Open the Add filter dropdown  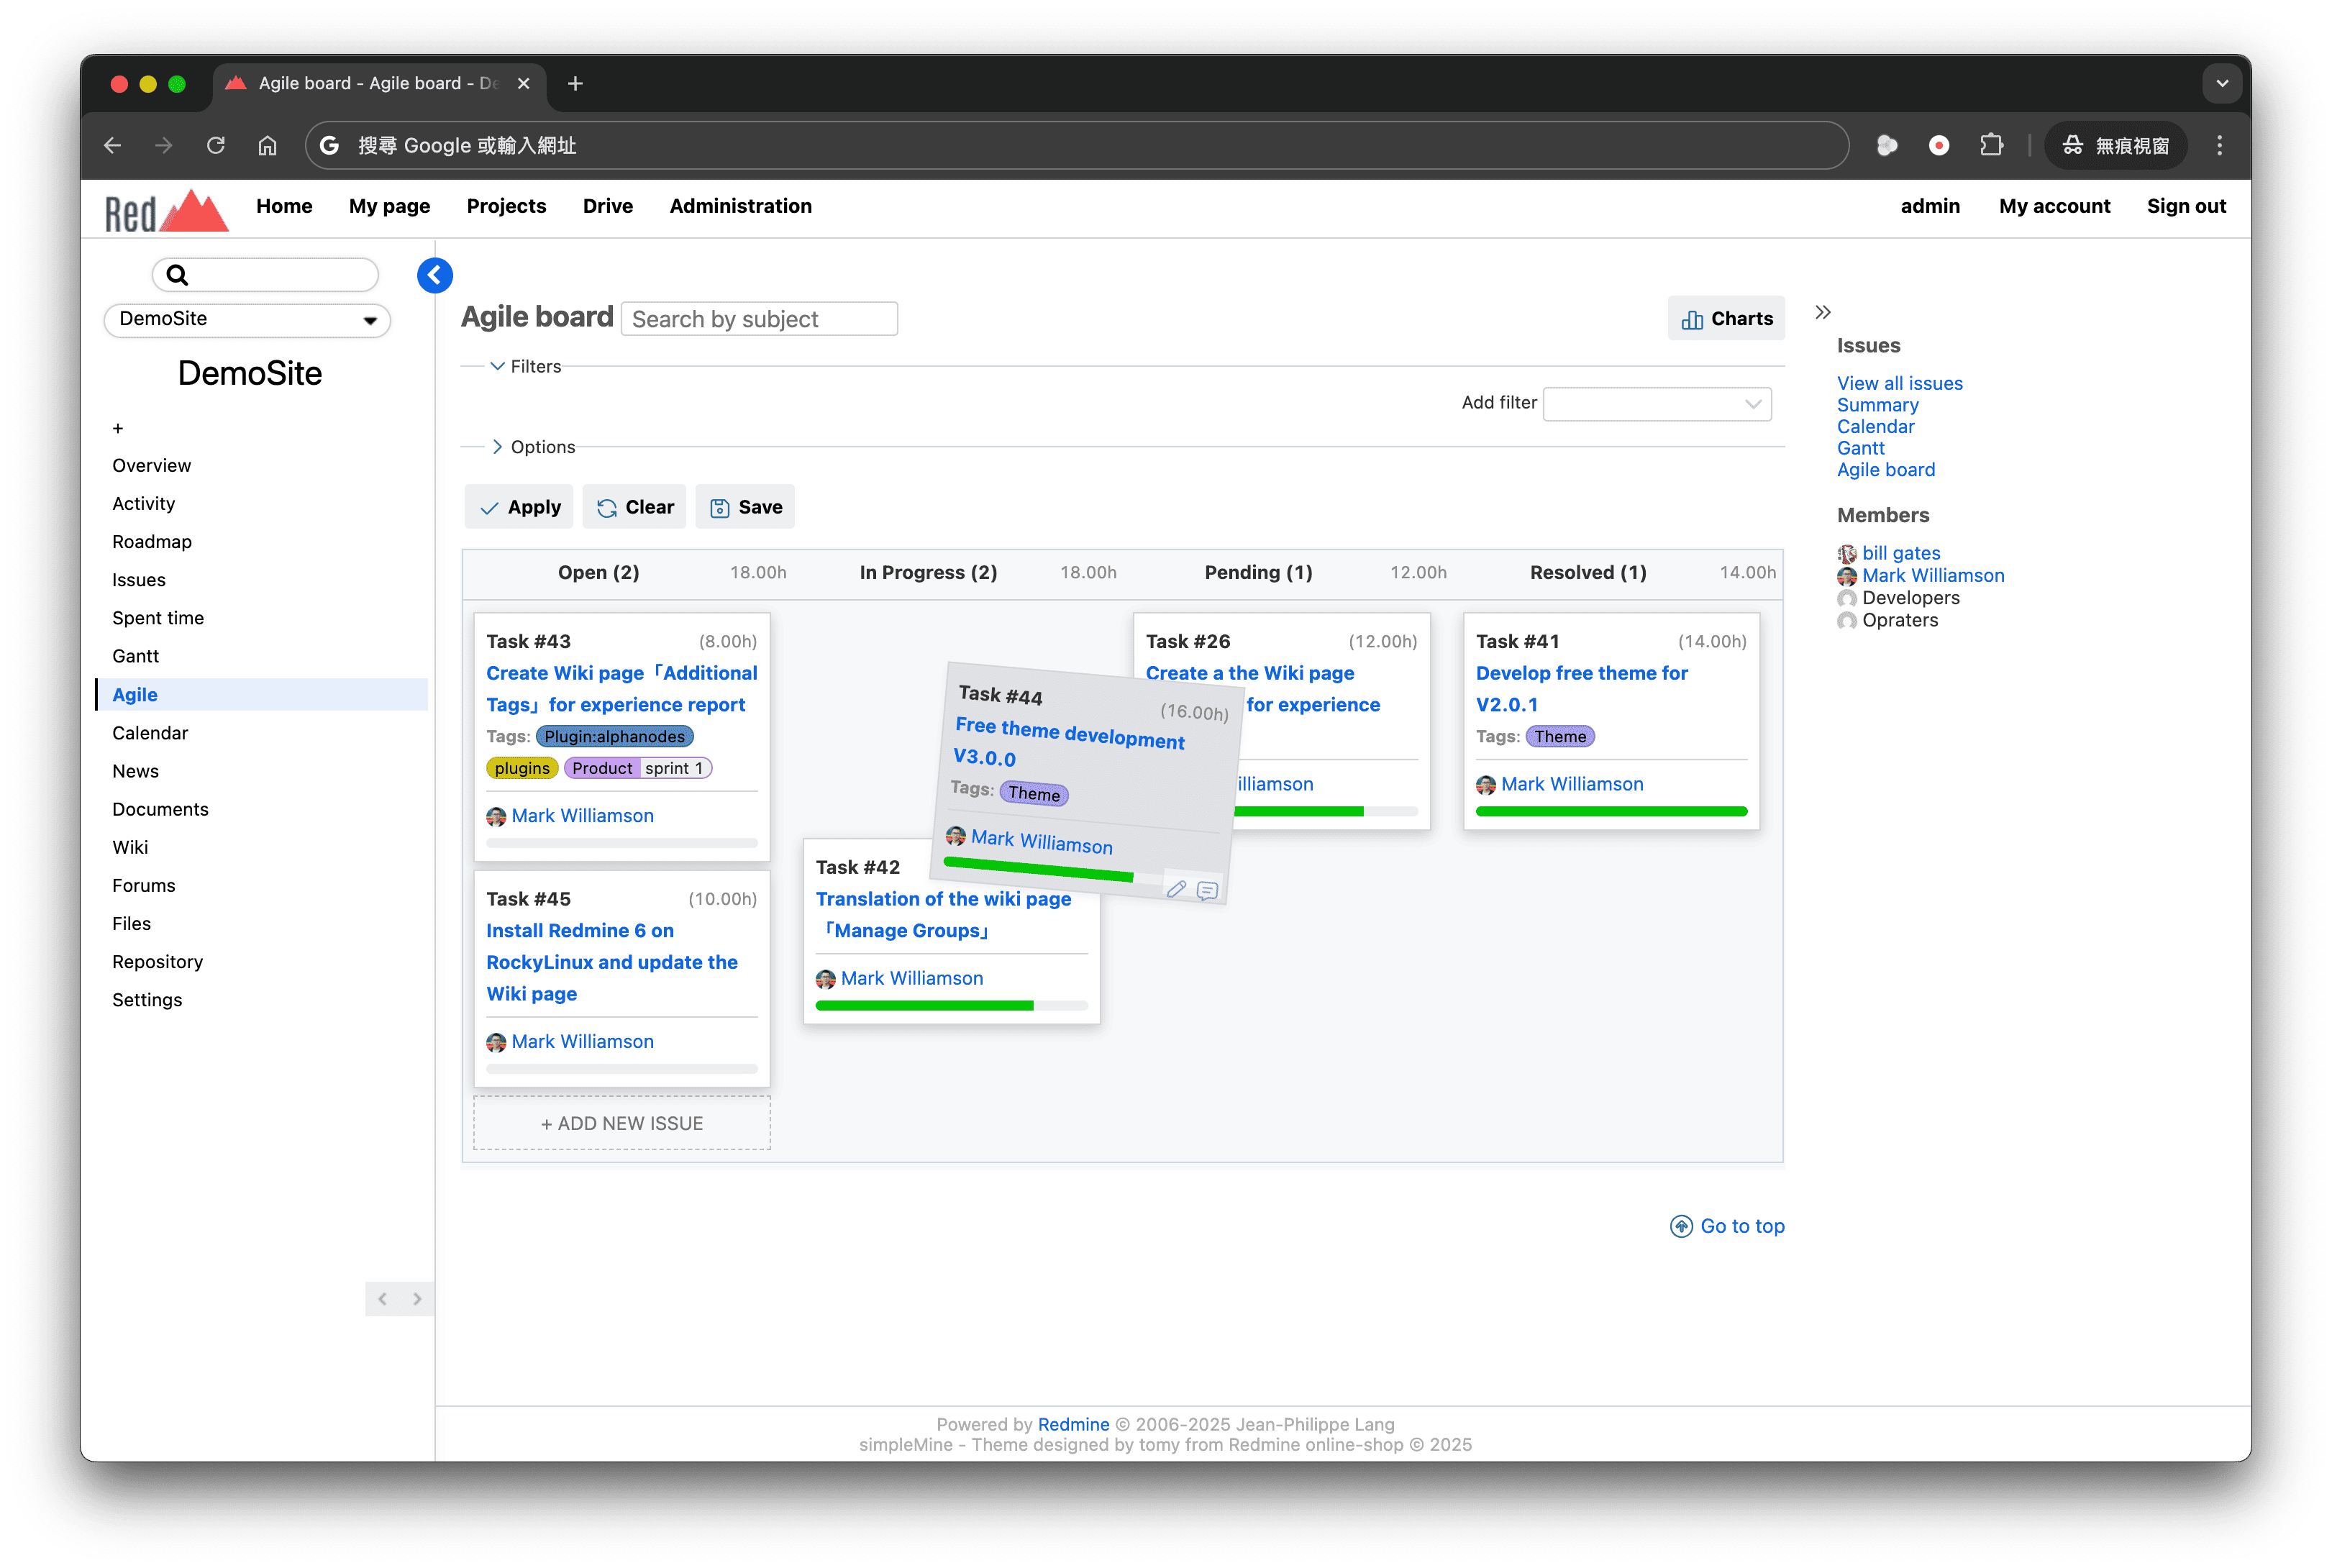(x=1656, y=403)
